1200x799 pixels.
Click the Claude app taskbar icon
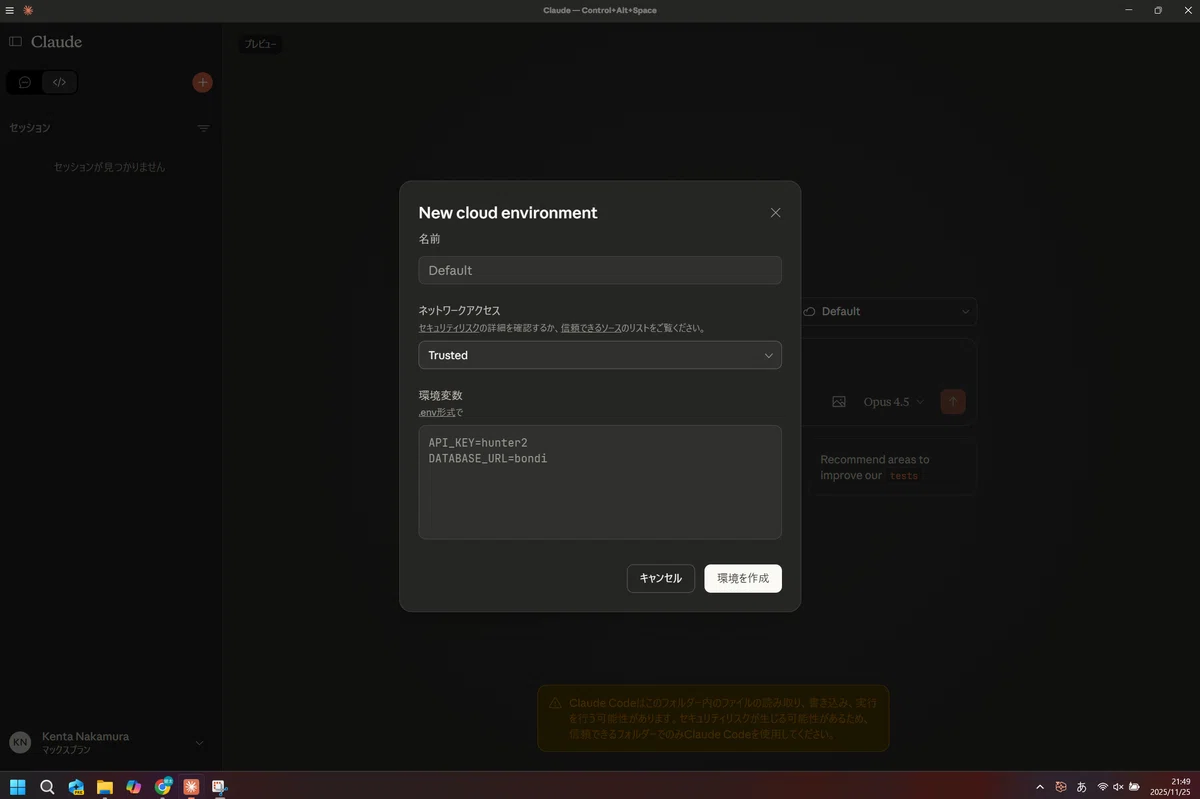click(x=191, y=786)
